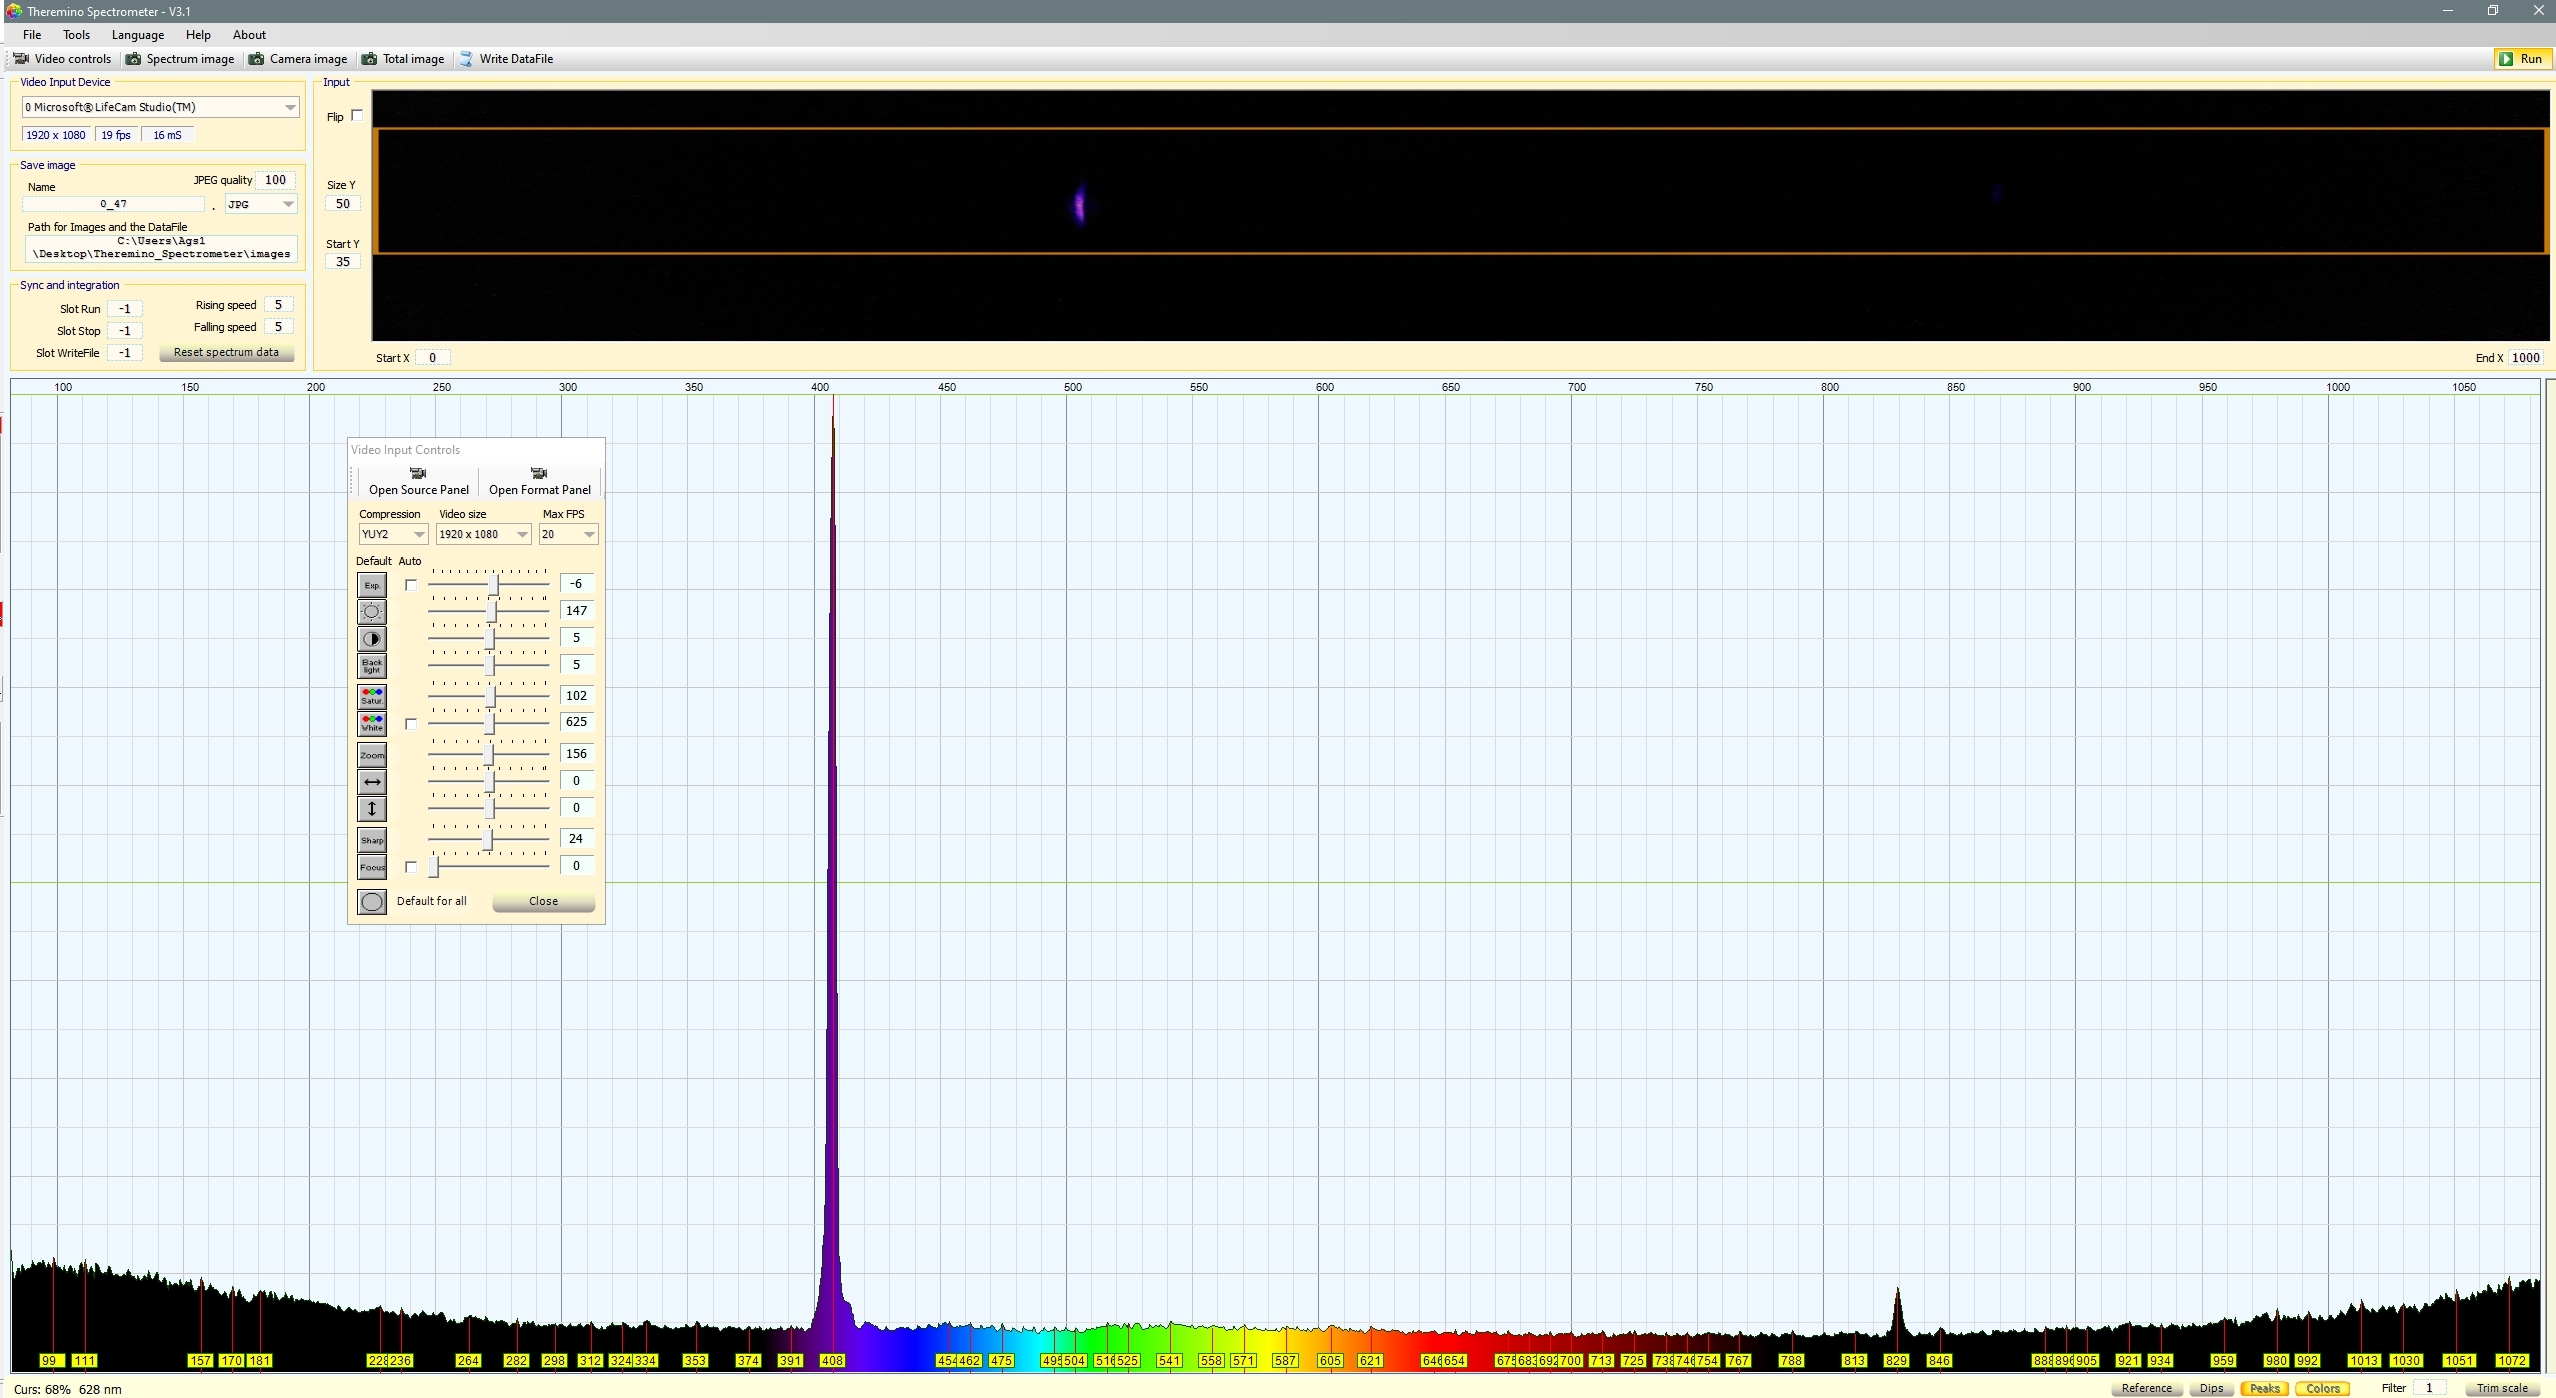Click the Reset spectrum data button
This screenshot has height=1398, width=2556.
point(226,352)
